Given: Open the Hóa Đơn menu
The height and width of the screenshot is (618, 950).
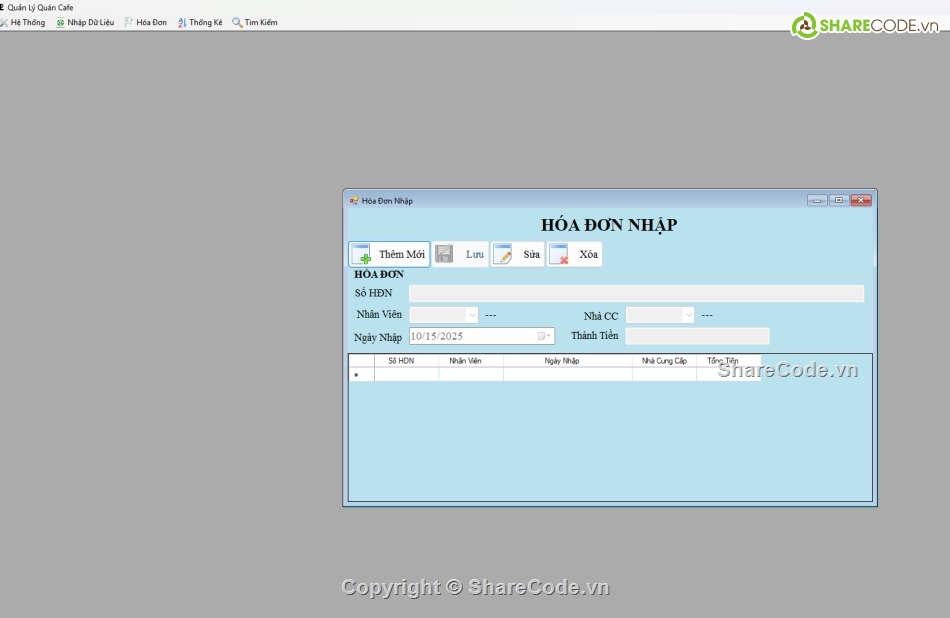Looking at the screenshot, I should tap(146, 22).
